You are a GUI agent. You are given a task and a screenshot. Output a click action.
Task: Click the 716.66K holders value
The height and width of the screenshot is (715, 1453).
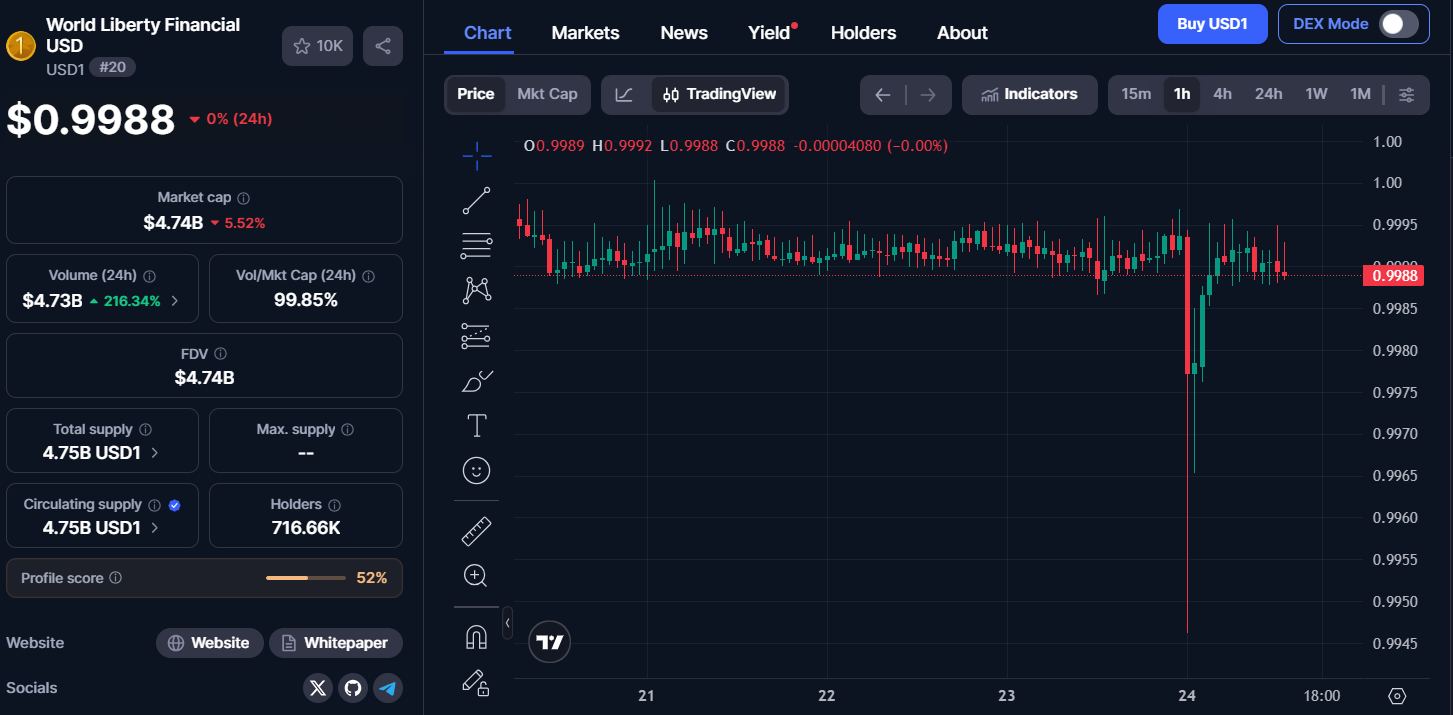click(306, 527)
